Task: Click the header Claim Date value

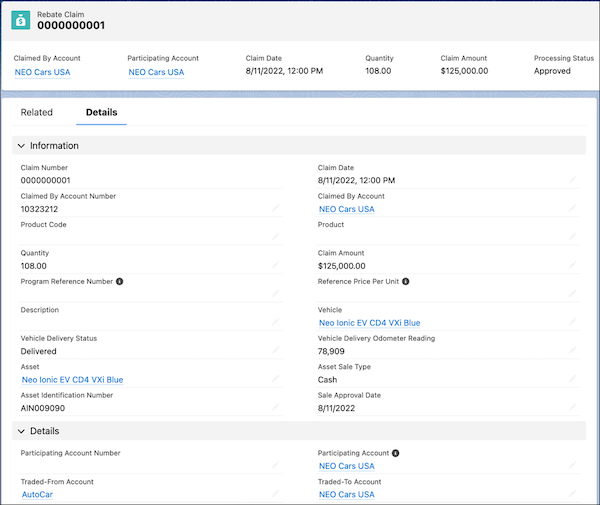Action: (284, 71)
